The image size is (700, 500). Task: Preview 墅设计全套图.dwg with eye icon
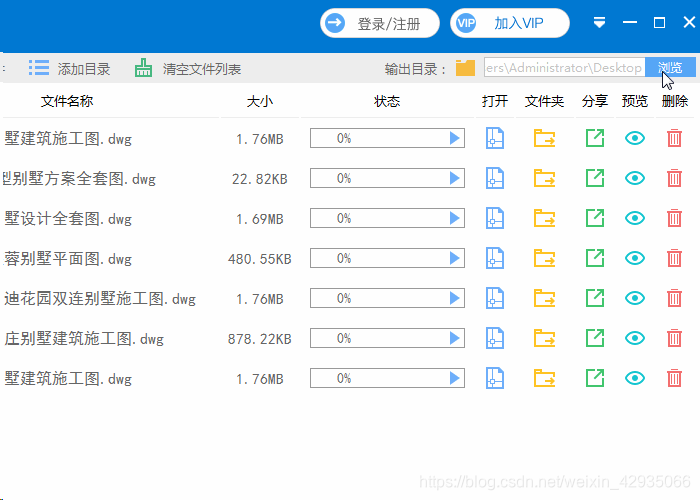coord(635,218)
